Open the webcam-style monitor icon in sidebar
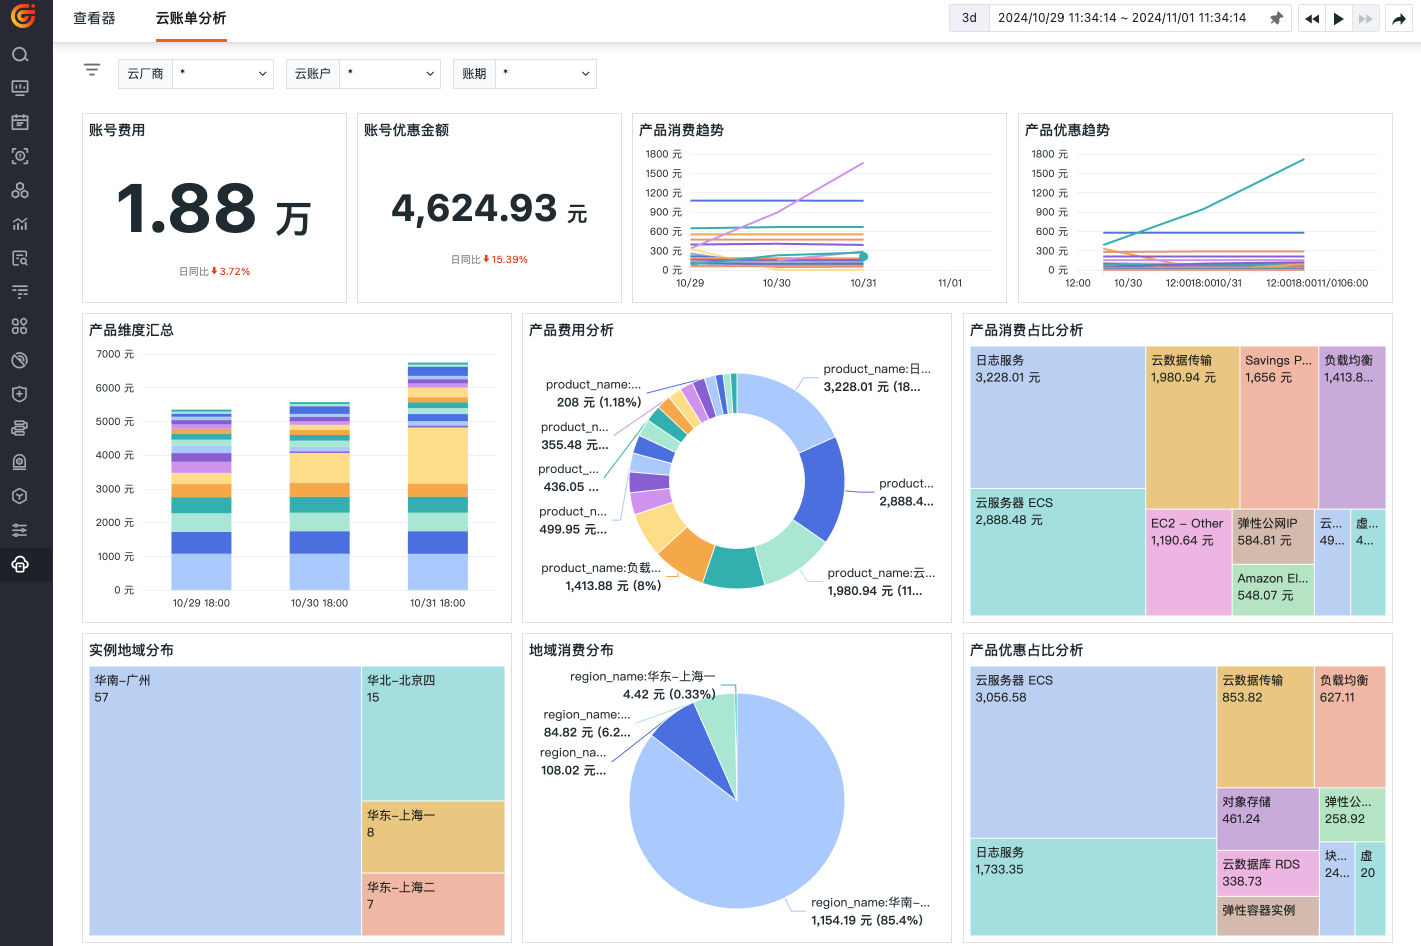 click(x=20, y=462)
